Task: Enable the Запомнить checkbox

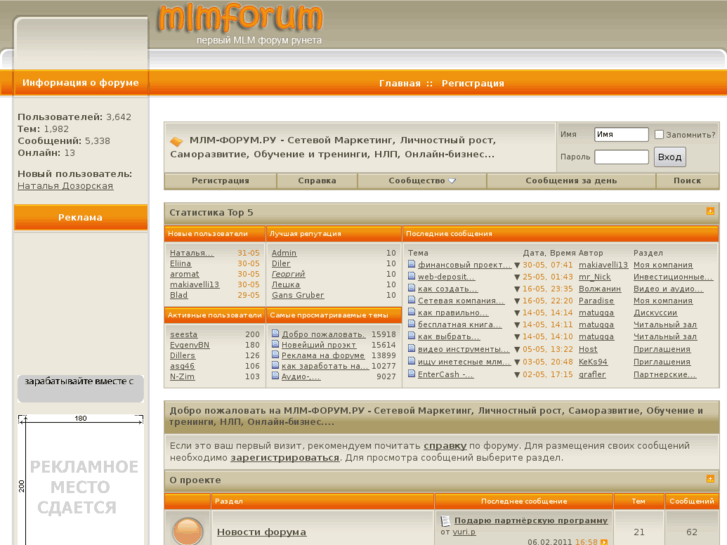Action: [x=659, y=134]
